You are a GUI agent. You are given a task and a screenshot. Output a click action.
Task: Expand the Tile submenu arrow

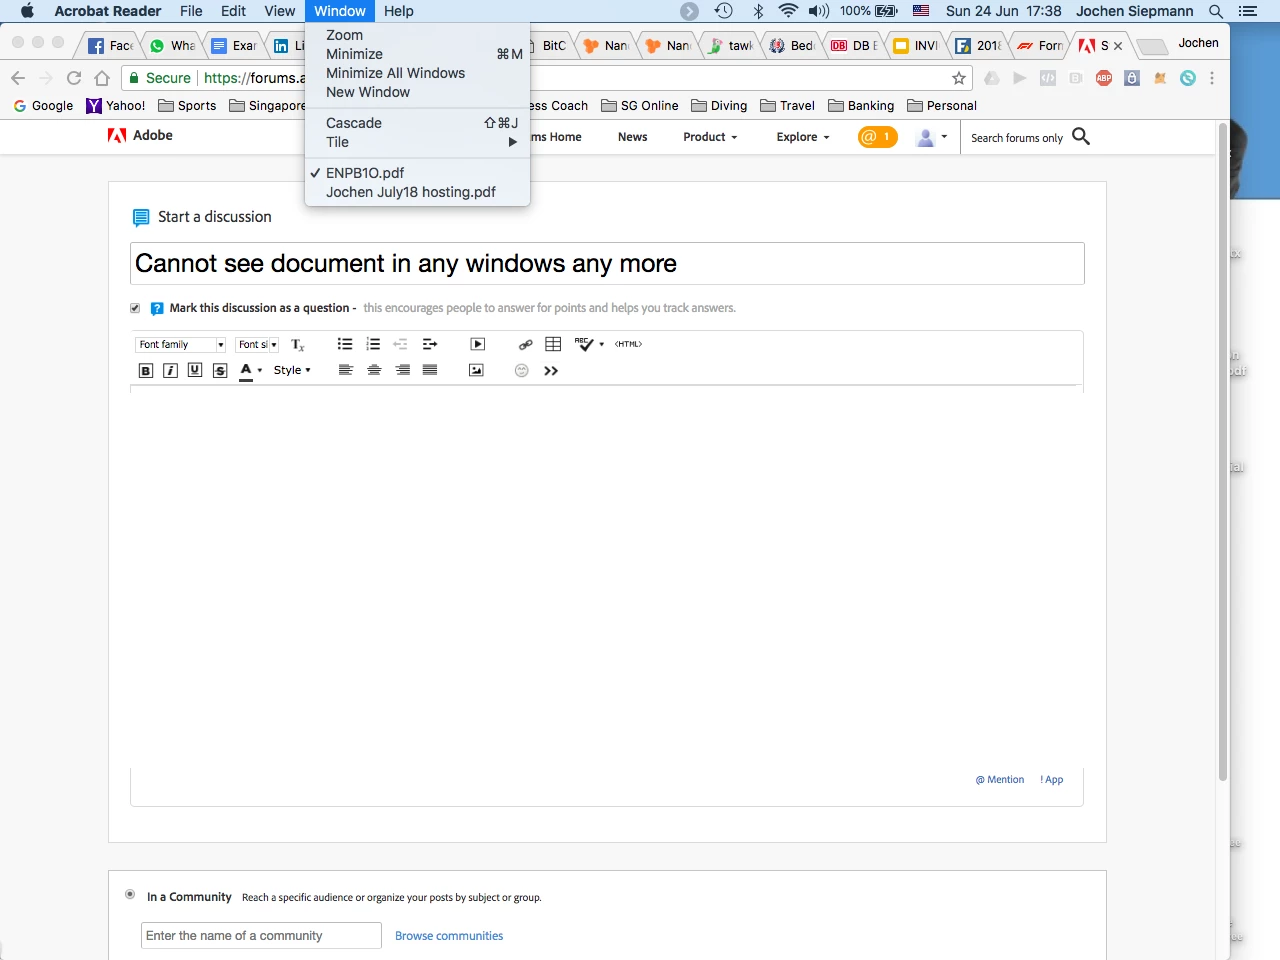(513, 142)
